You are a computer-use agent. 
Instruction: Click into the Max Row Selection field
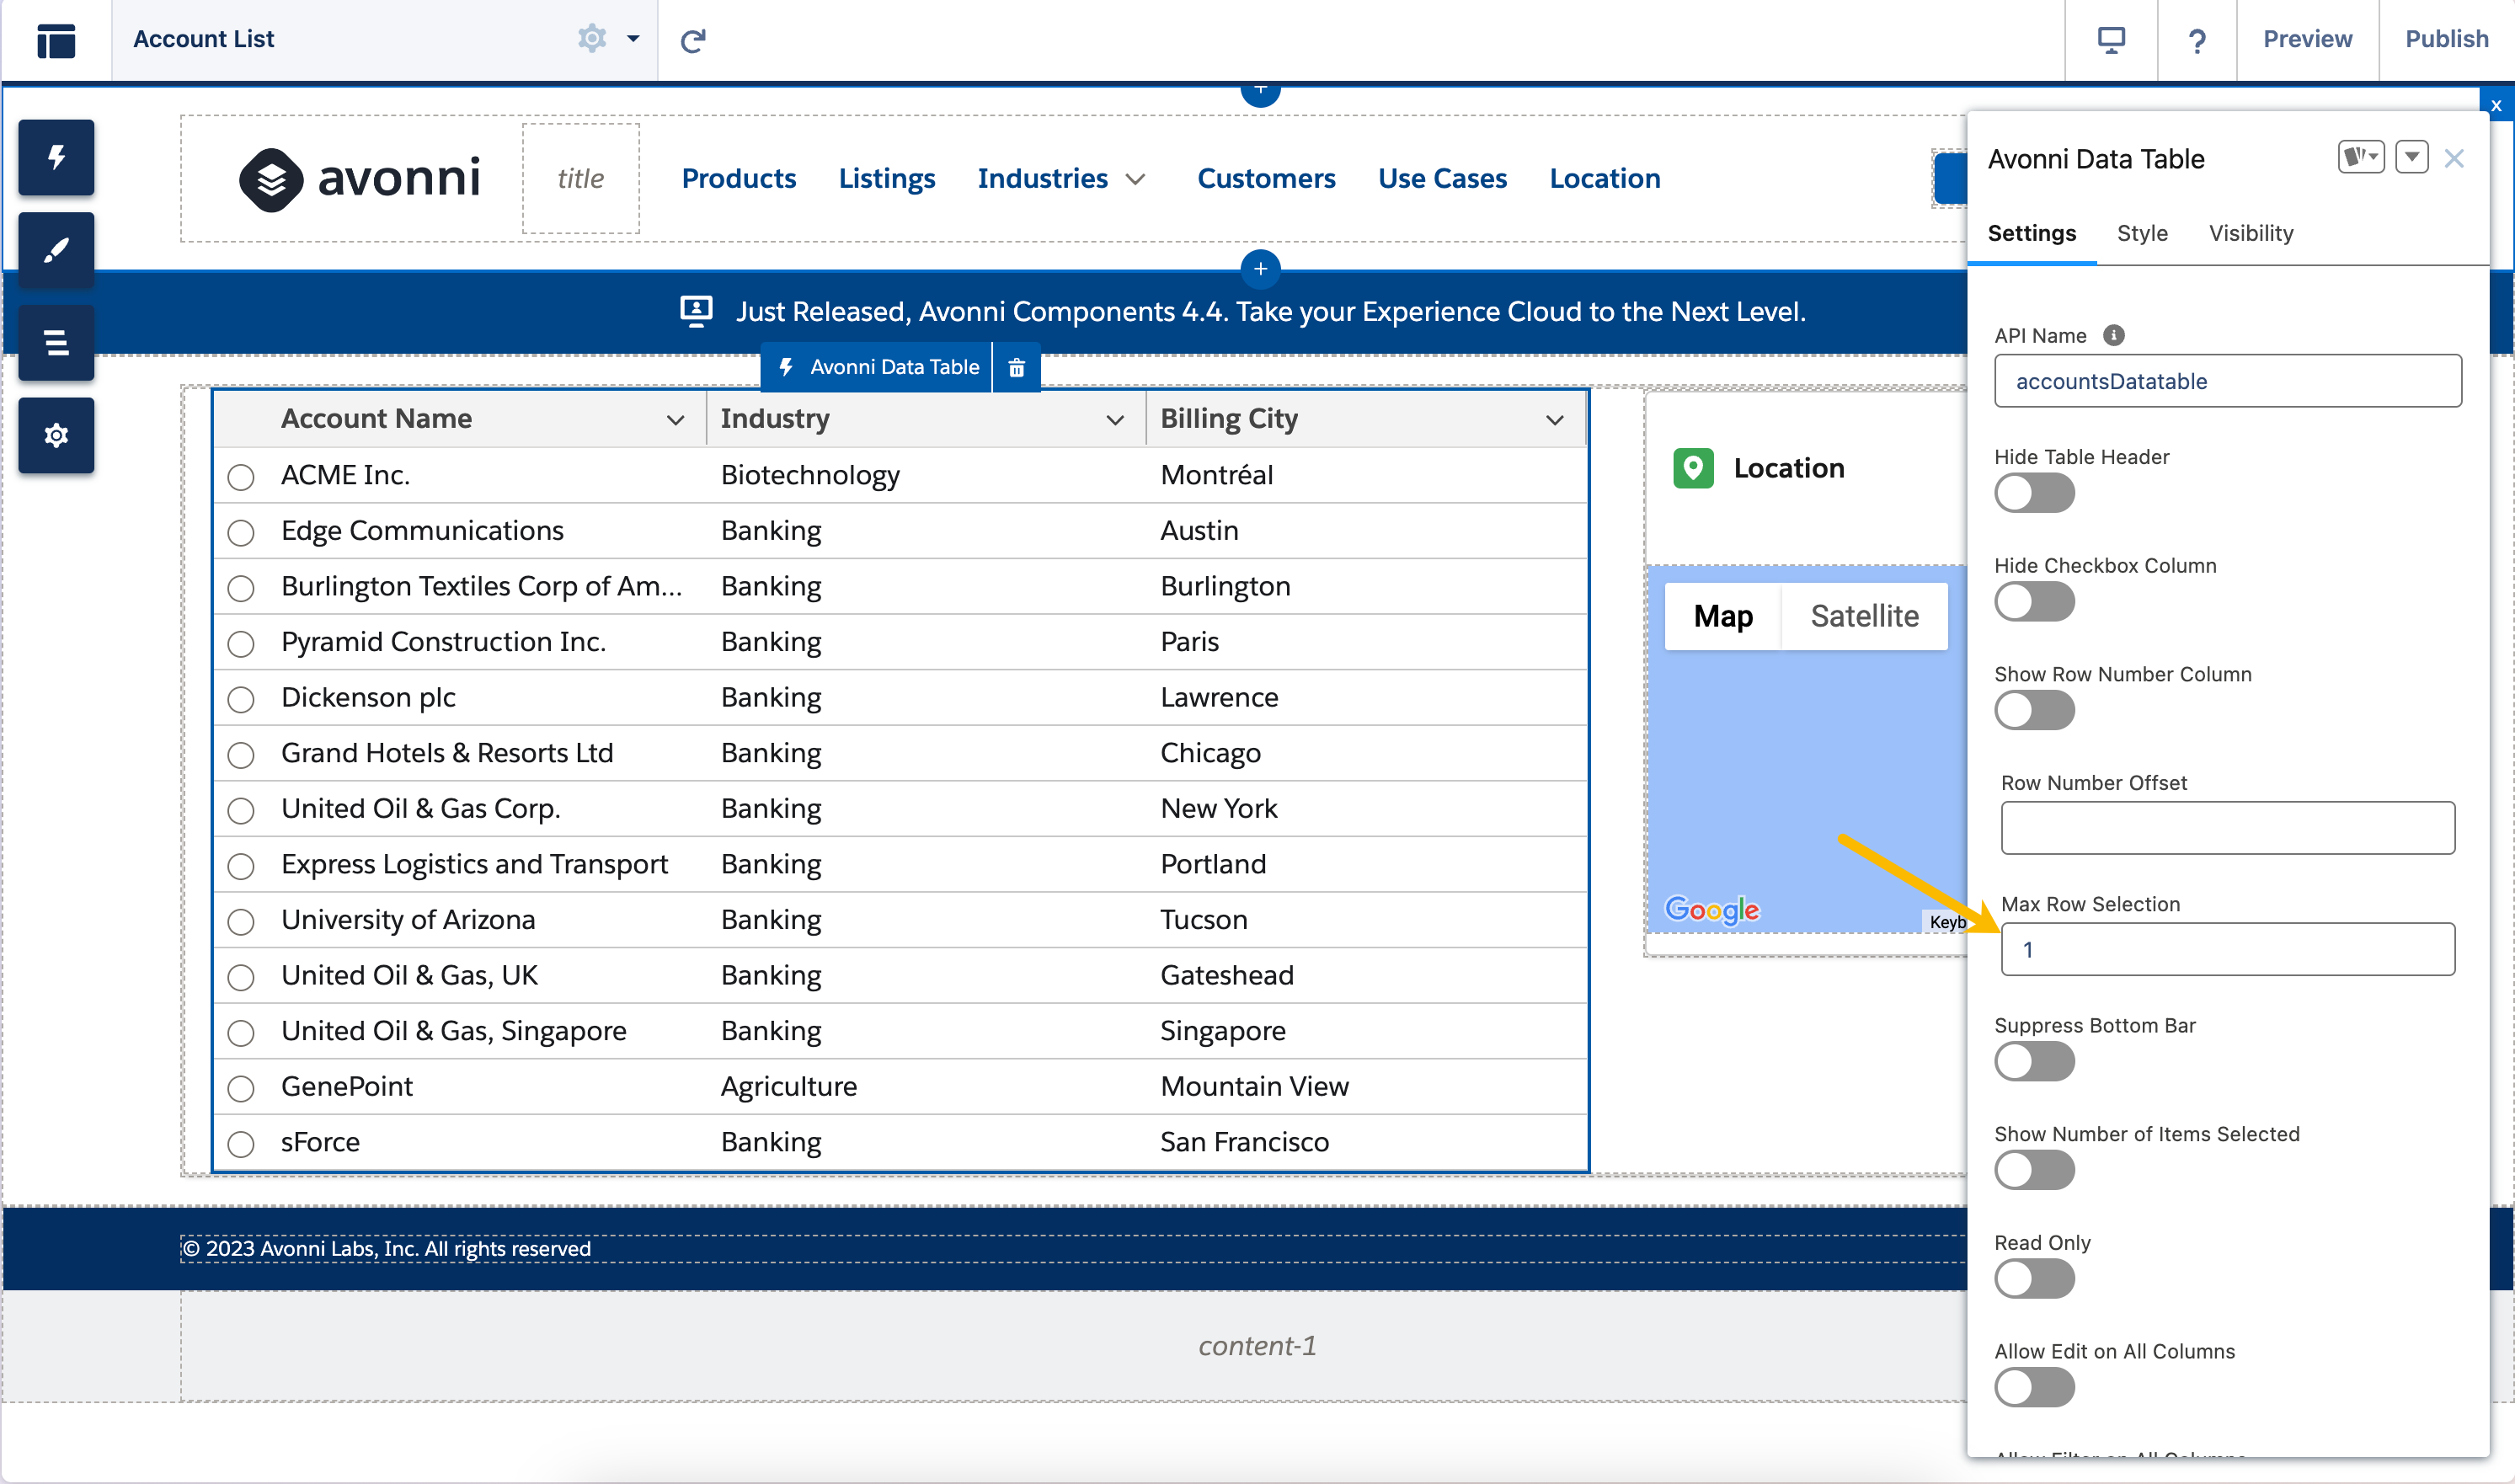pos(2227,949)
